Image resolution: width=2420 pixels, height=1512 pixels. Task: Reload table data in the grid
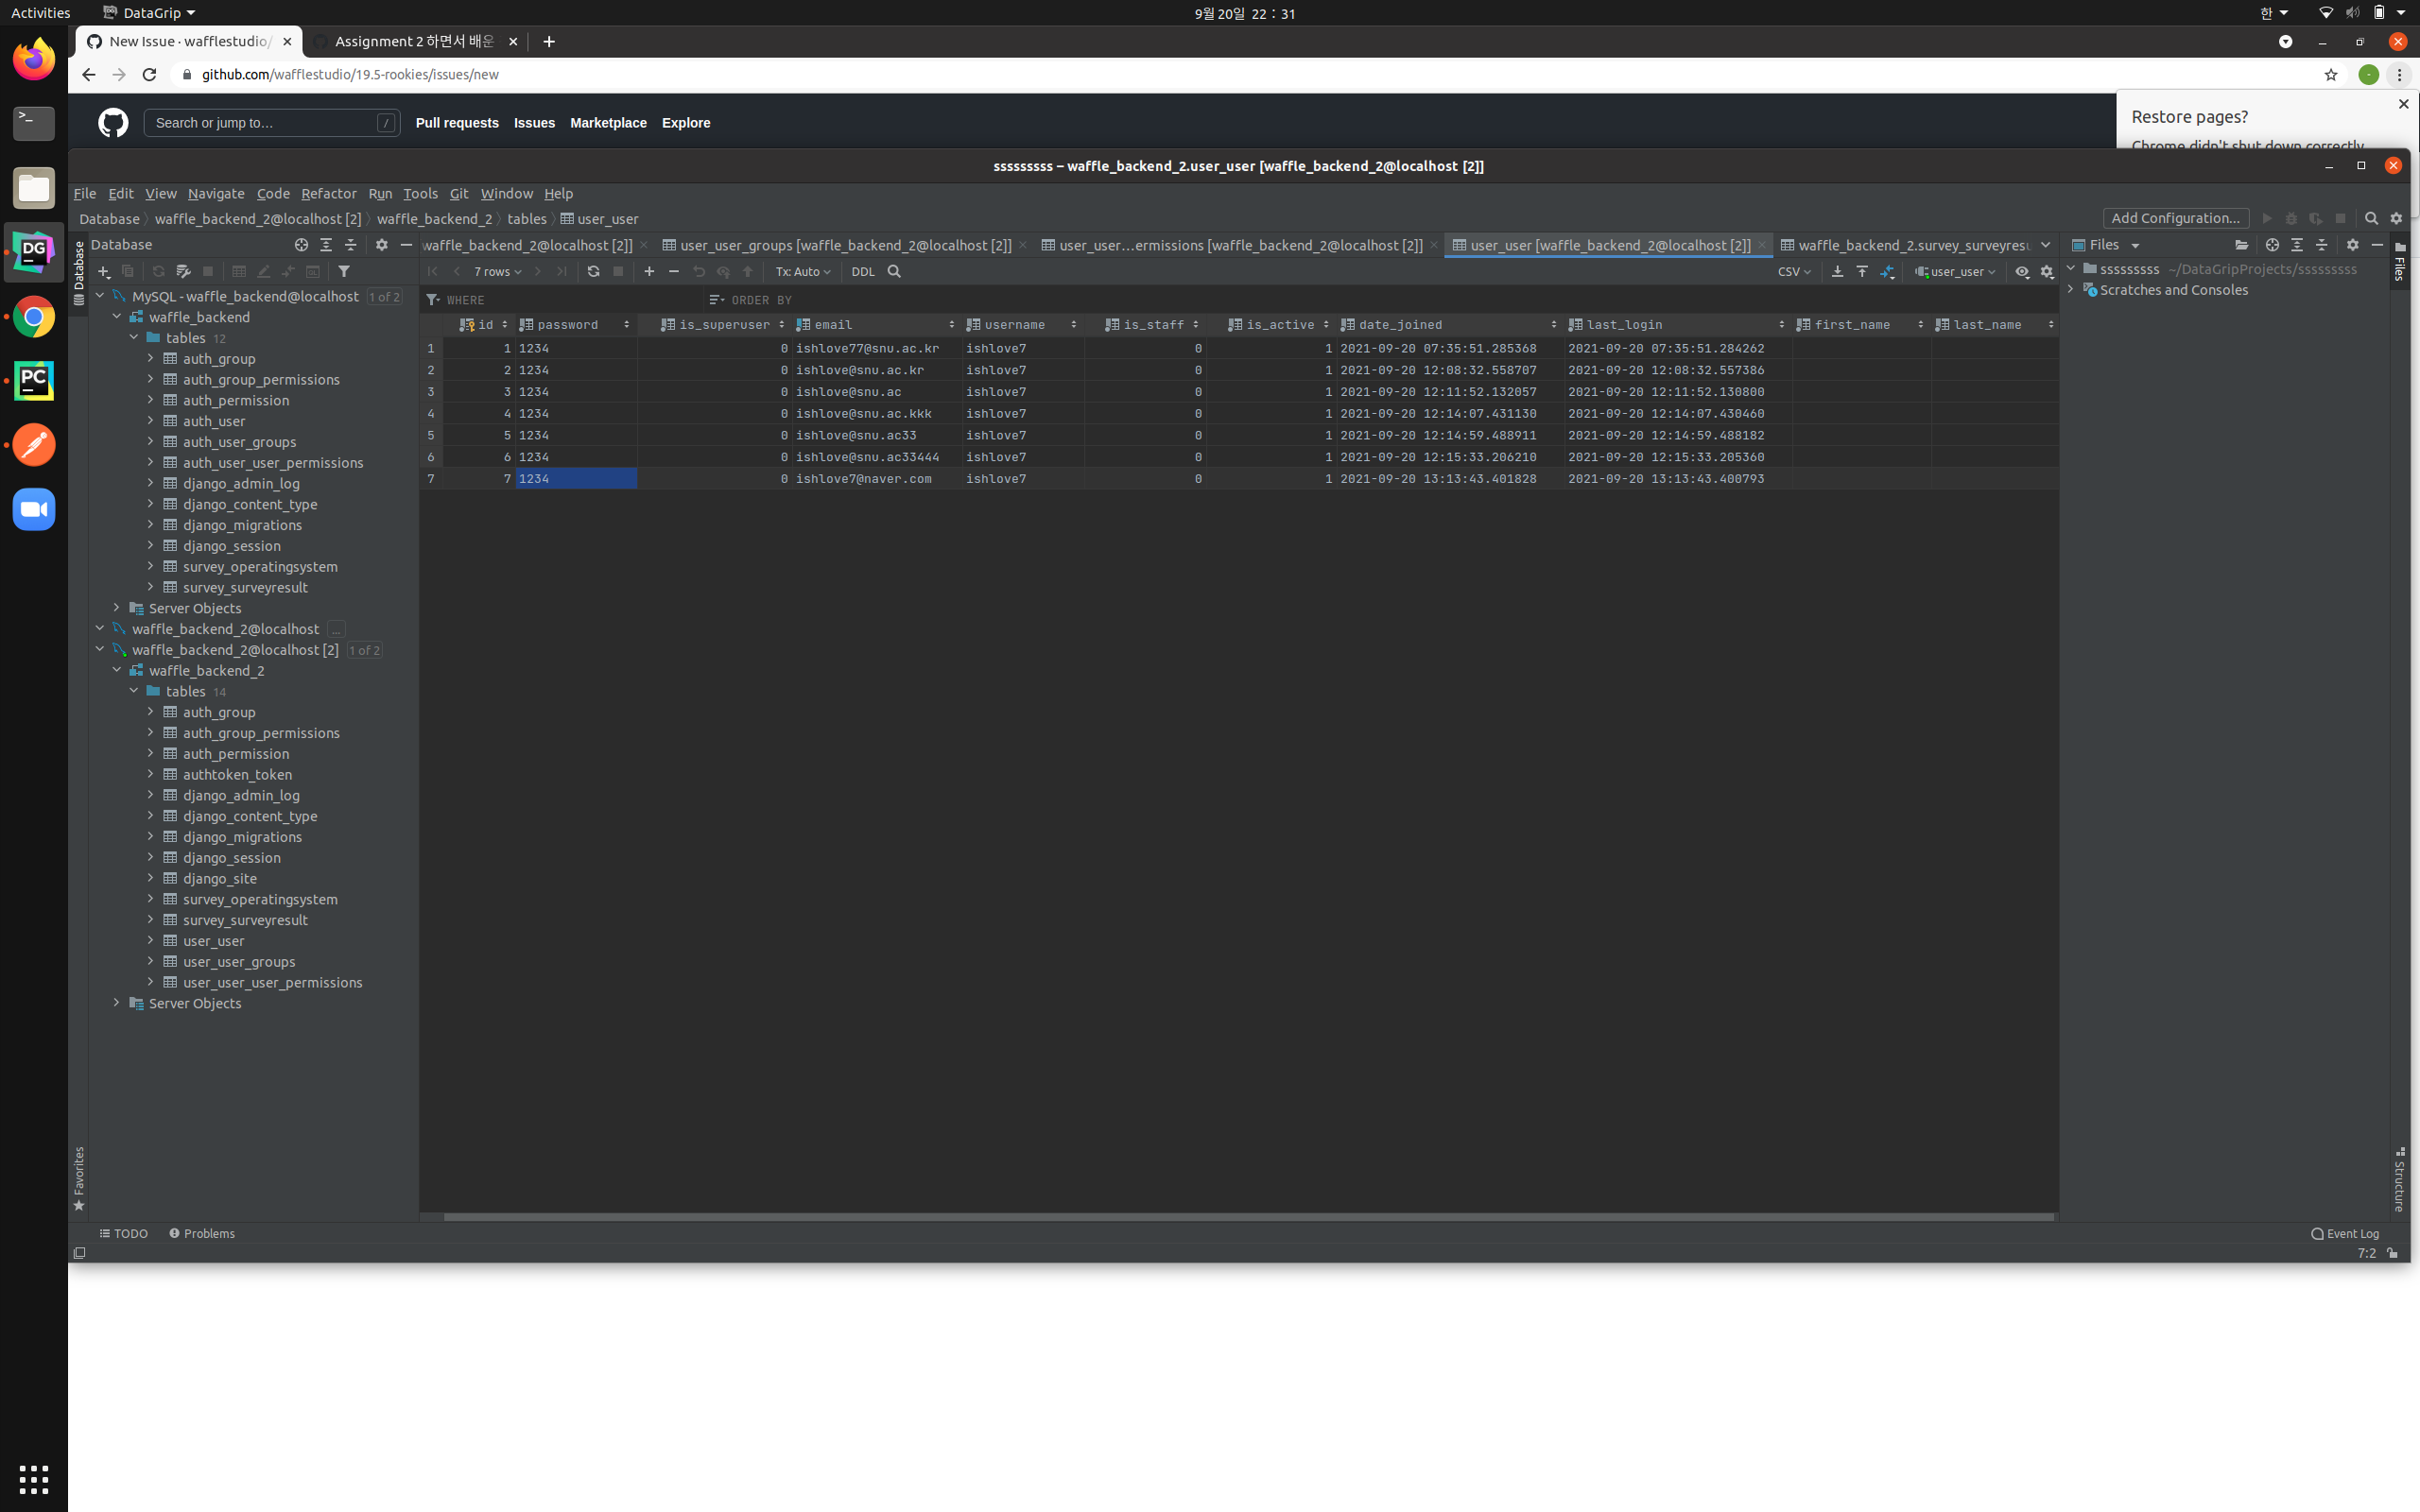pos(594,271)
